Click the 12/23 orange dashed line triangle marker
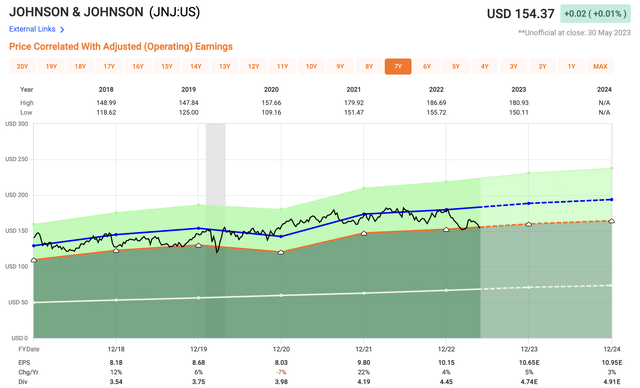Viewport: 640px width, 388px height. coord(529,224)
